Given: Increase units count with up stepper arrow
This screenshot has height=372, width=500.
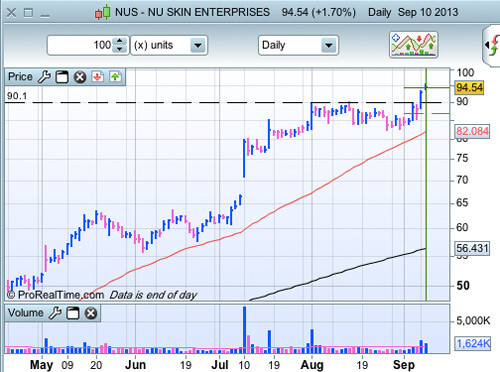Looking at the screenshot, I should click(120, 41).
